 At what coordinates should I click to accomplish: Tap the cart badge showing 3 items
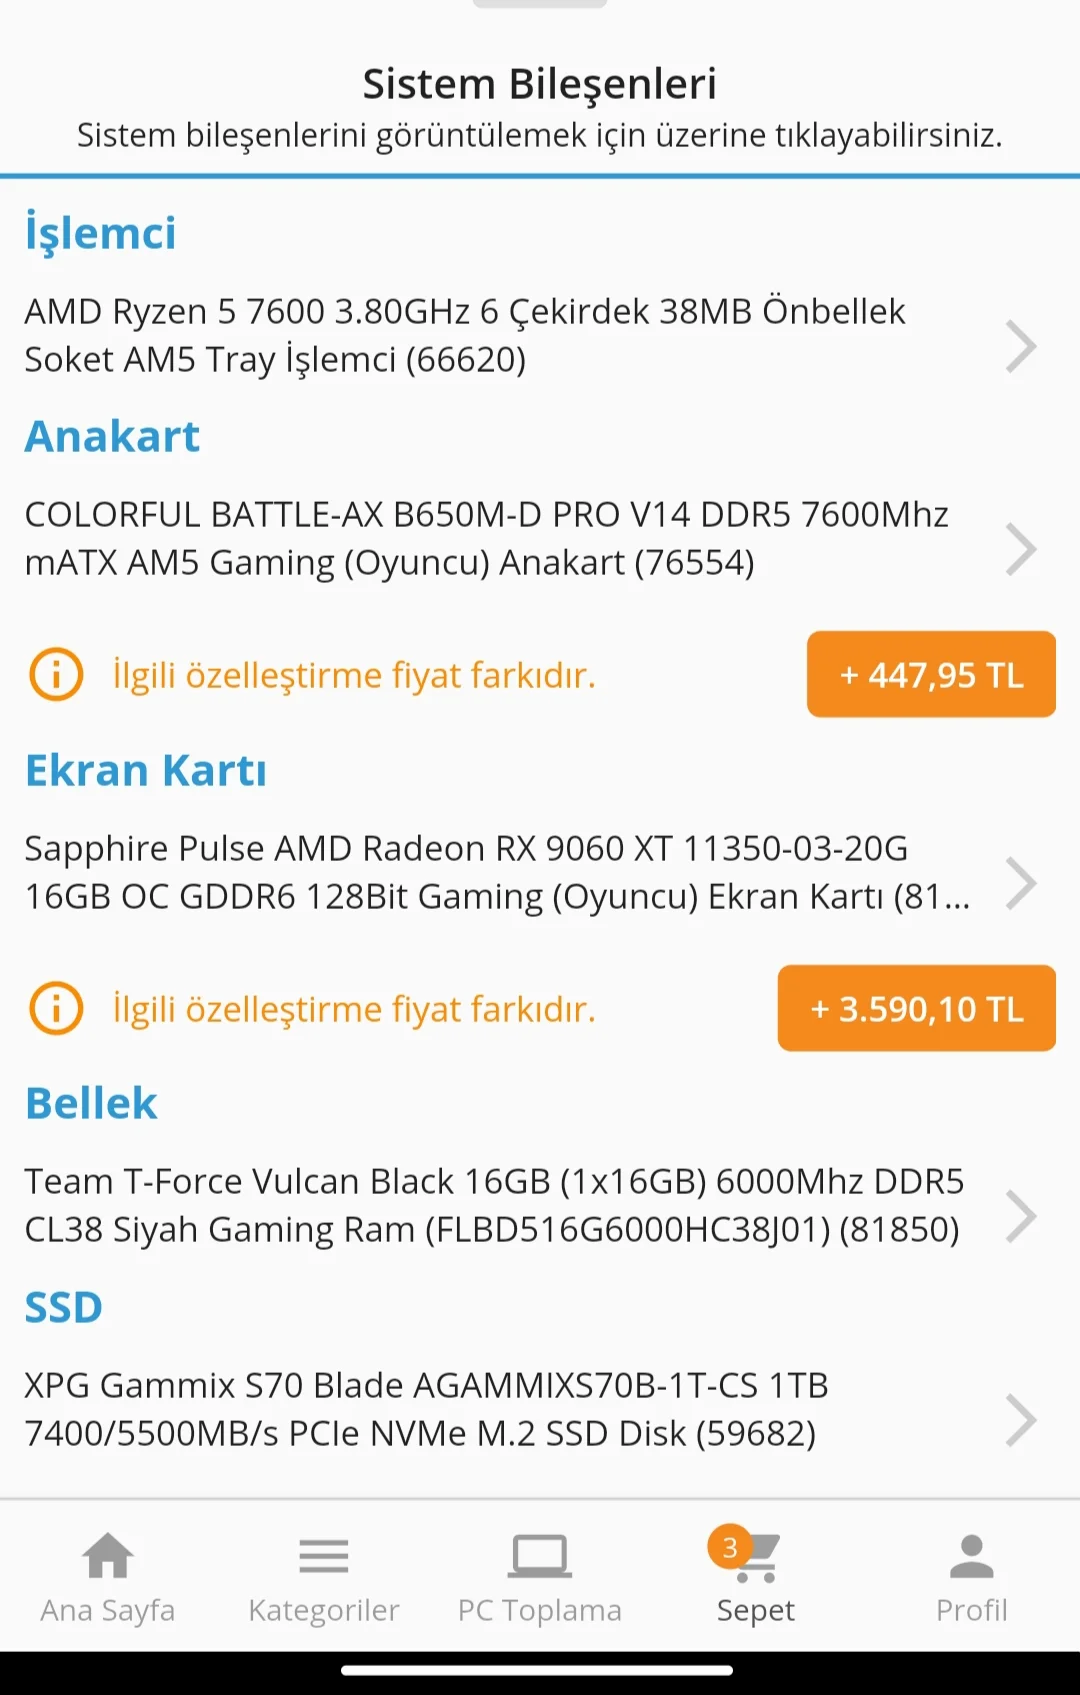point(730,1547)
